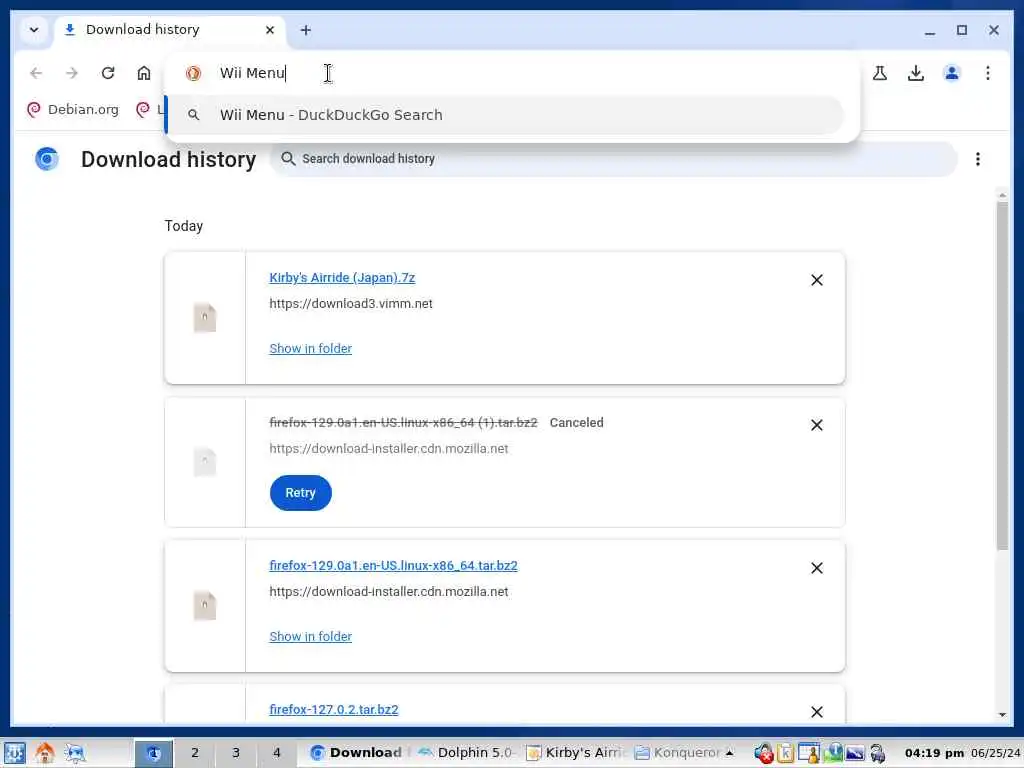Retry the canceled firefox-129.0a1 download
The width and height of the screenshot is (1024, 768).
[x=300, y=493]
